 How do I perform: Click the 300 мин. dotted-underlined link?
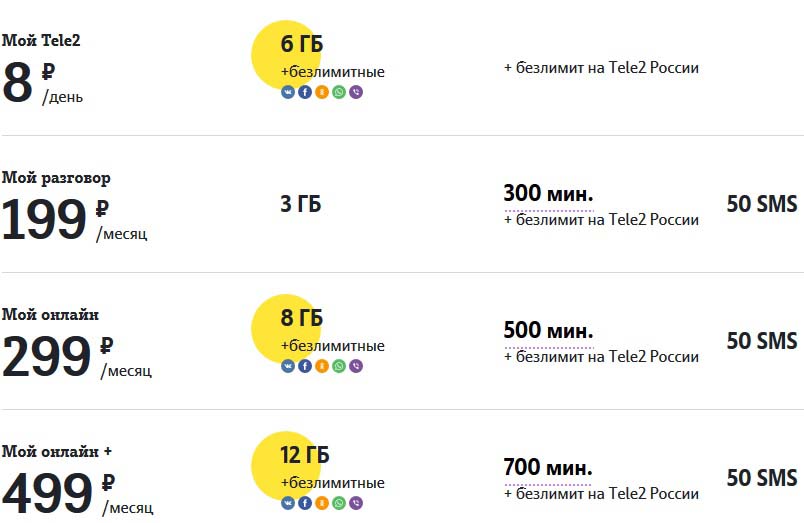(x=548, y=195)
